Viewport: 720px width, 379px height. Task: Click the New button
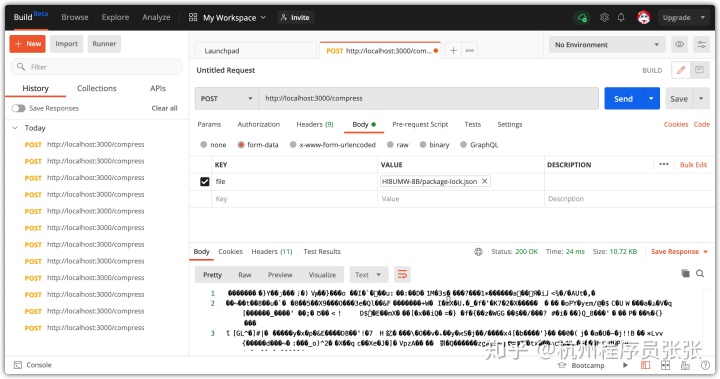(28, 44)
